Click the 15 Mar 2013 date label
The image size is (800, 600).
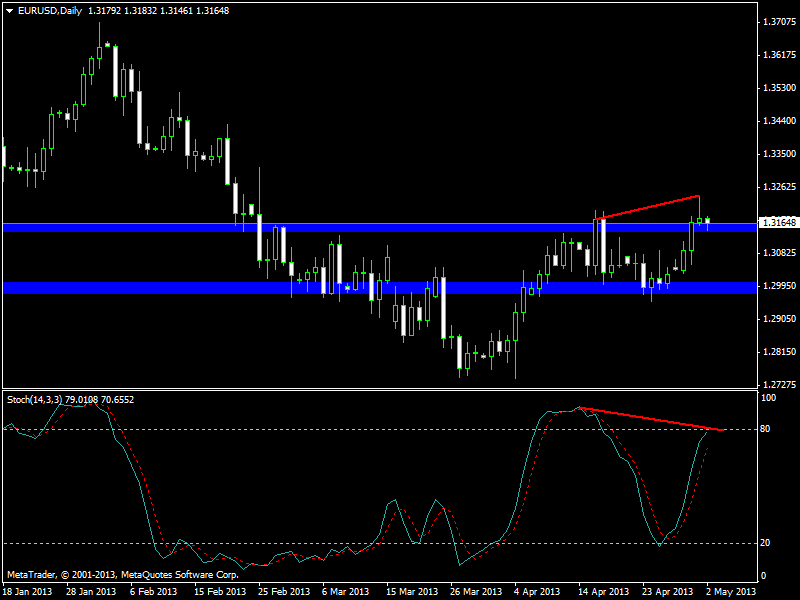(412, 592)
